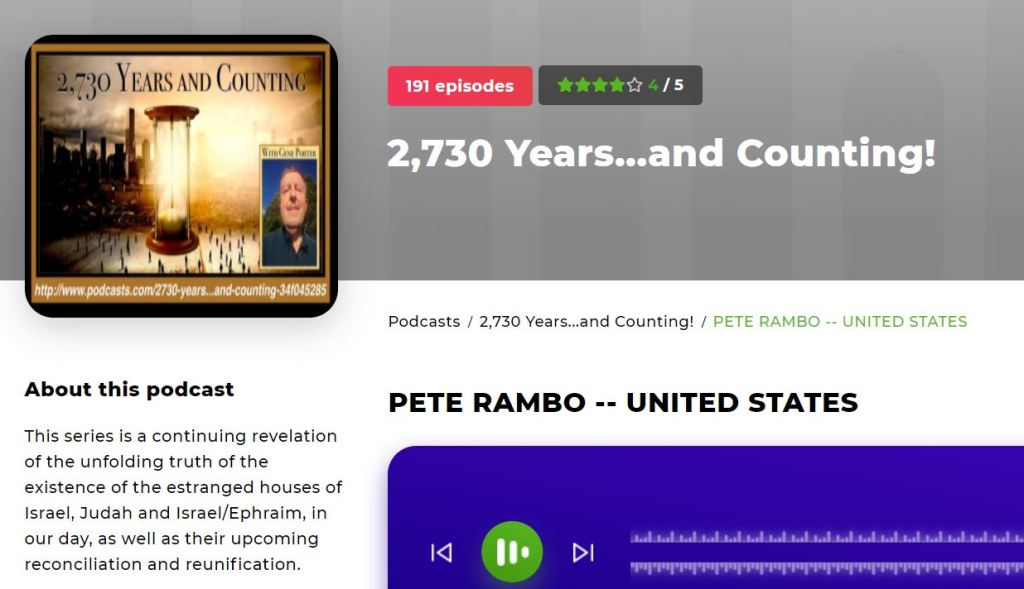This screenshot has height=589, width=1024.
Task: Click the first green rating star
Action: (x=565, y=85)
